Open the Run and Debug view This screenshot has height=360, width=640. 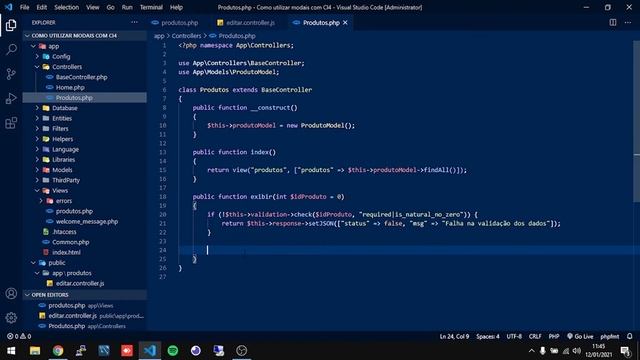pos(11,98)
